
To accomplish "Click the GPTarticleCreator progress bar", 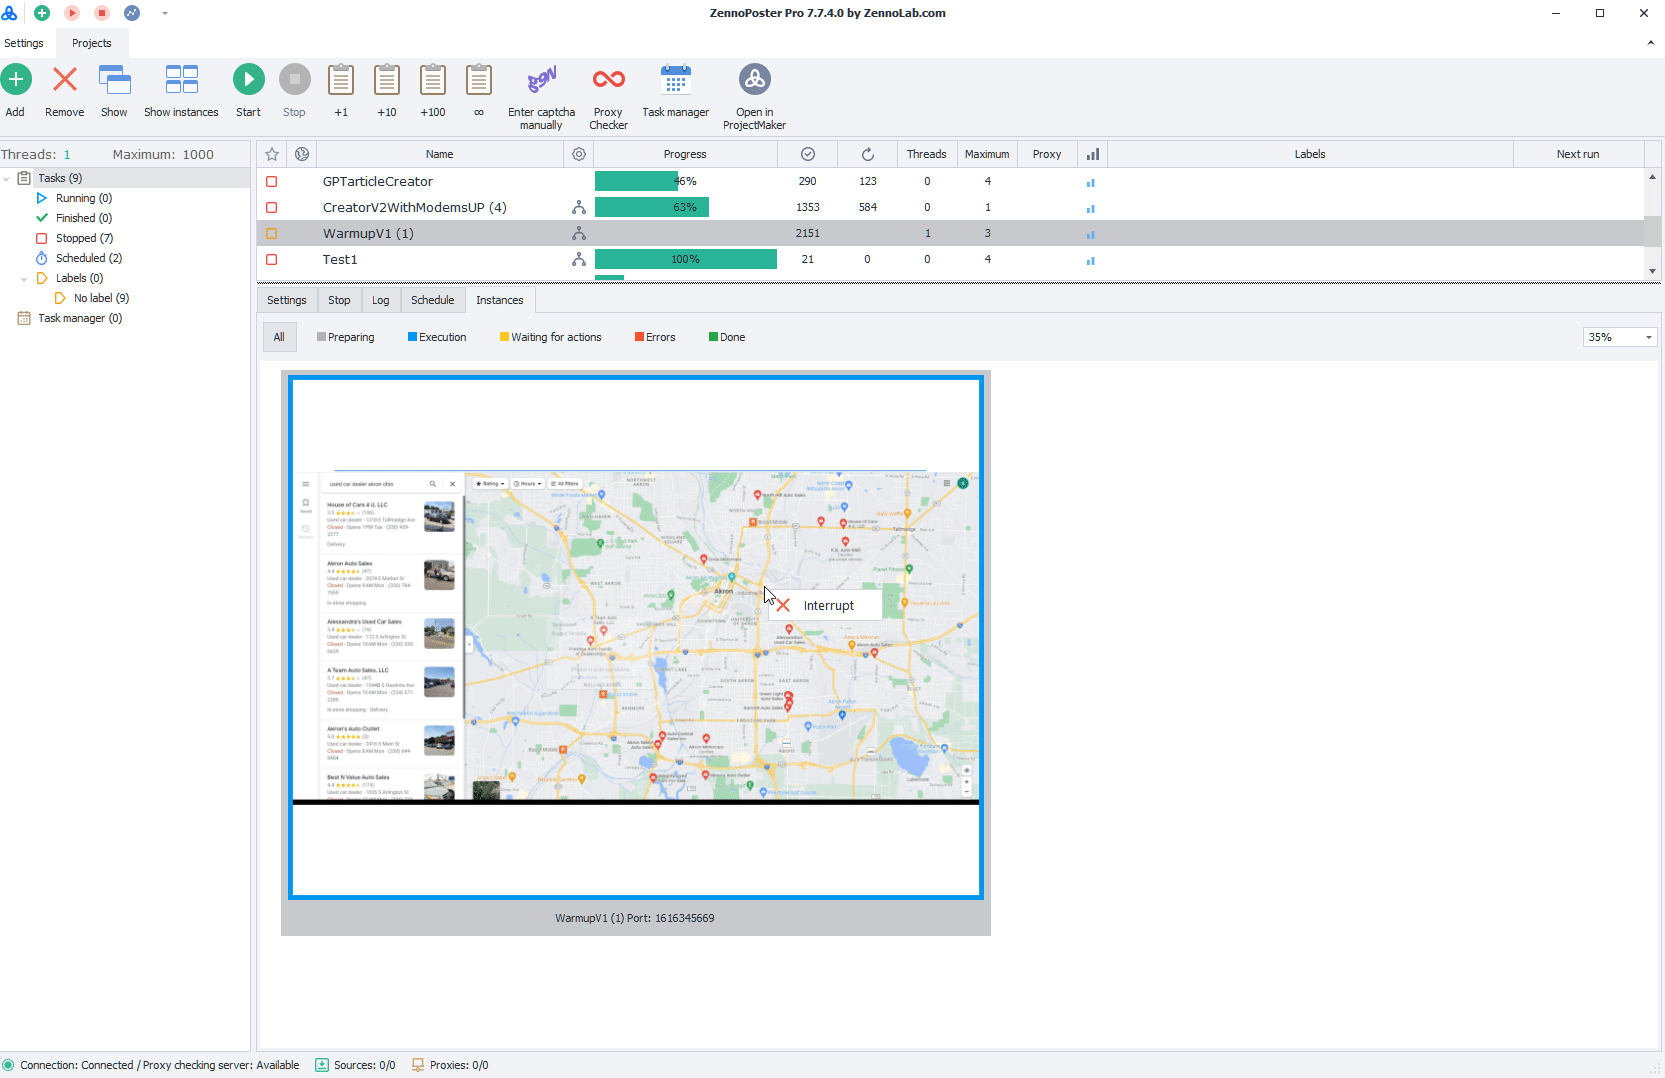I will (686, 181).
